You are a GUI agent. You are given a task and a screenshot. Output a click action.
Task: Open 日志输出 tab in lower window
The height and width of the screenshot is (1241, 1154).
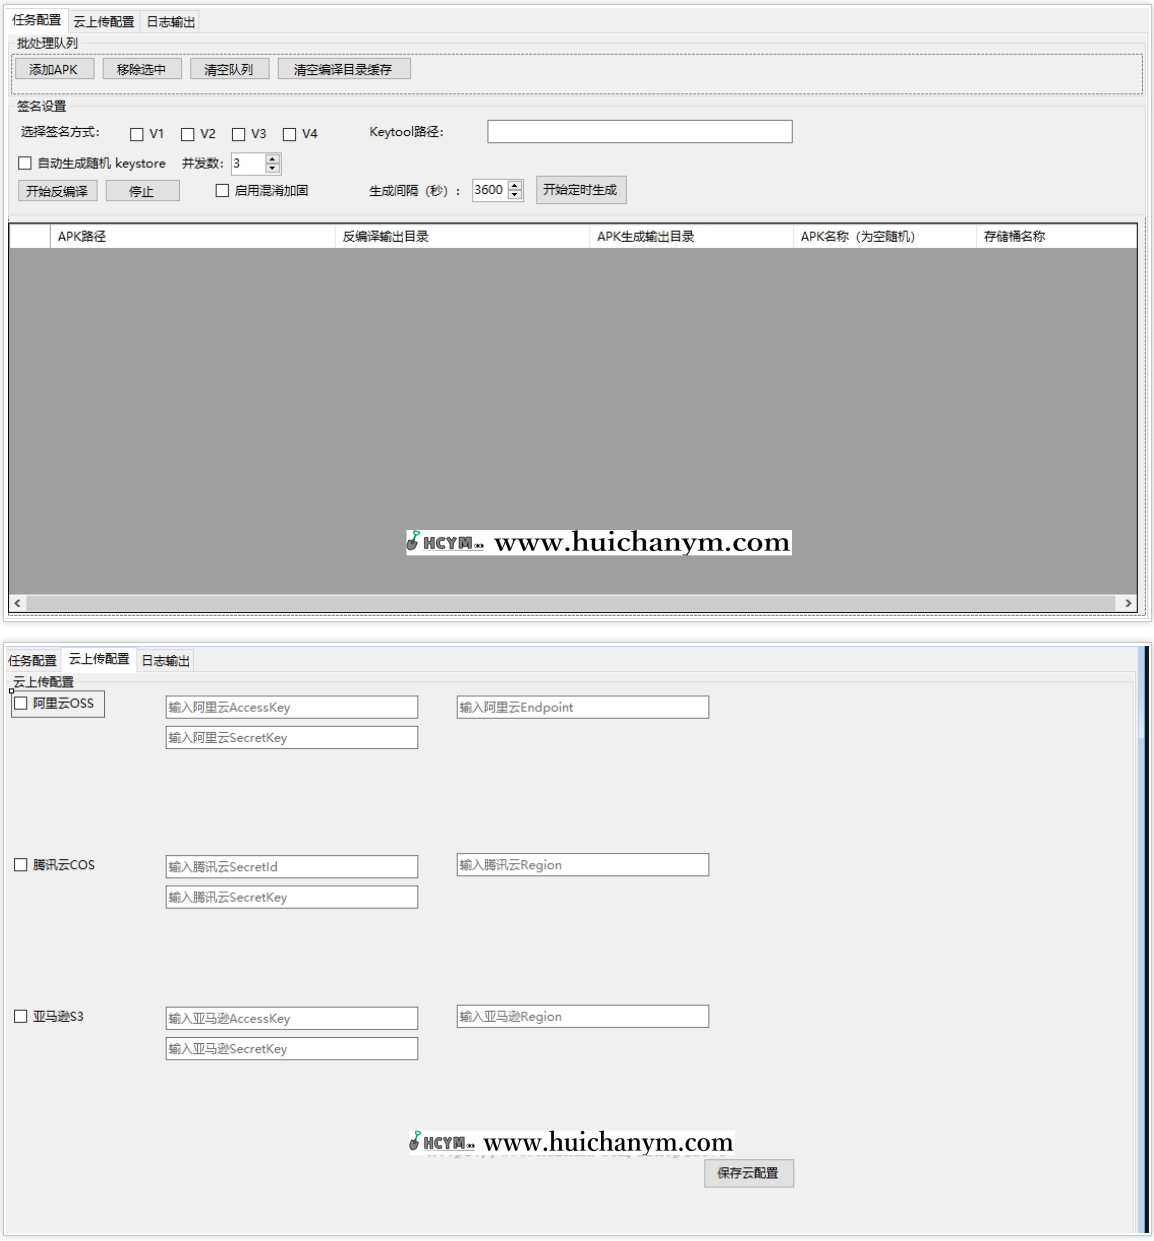tap(166, 661)
